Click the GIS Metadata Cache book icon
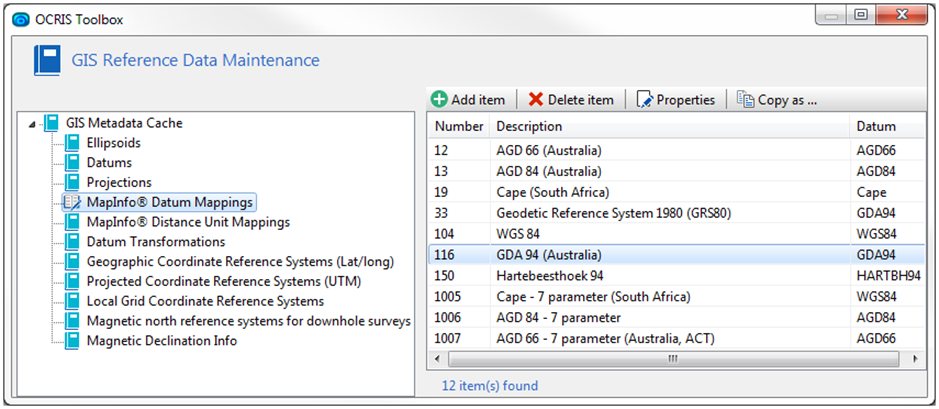This screenshot has width=939, height=409. click(x=51, y=123)
